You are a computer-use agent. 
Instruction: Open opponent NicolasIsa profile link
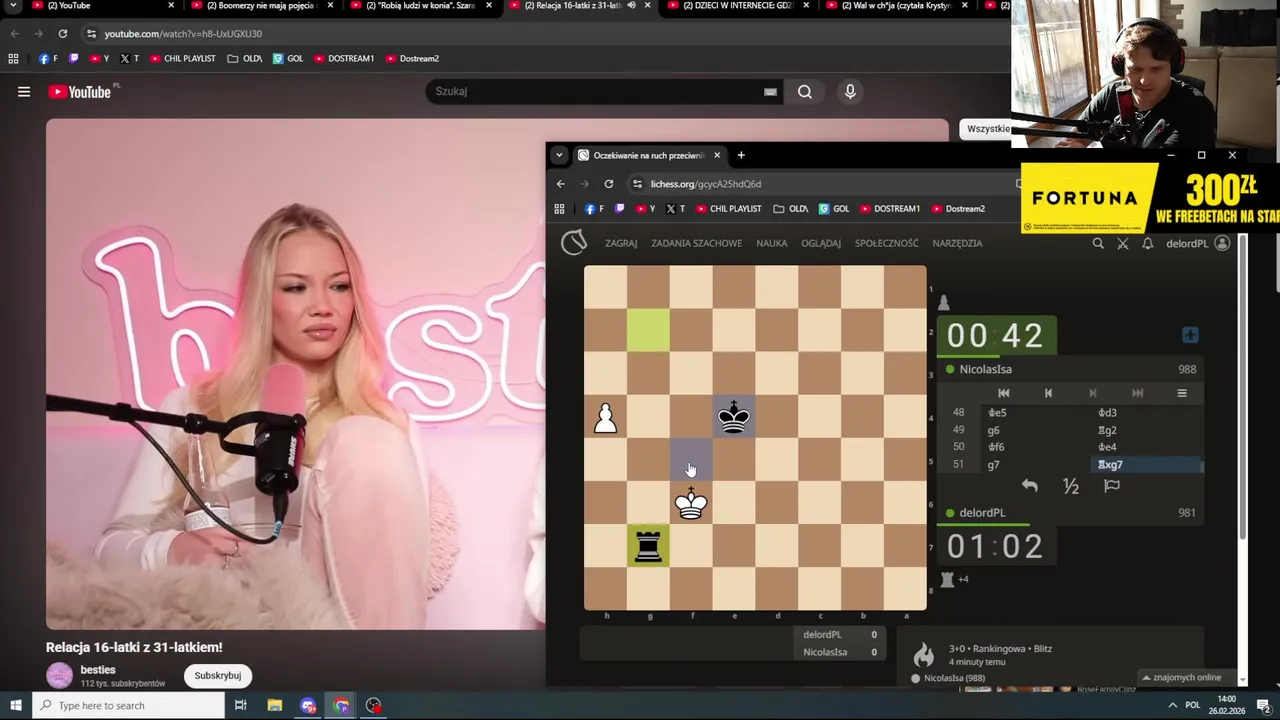click(x=985, y=369)
